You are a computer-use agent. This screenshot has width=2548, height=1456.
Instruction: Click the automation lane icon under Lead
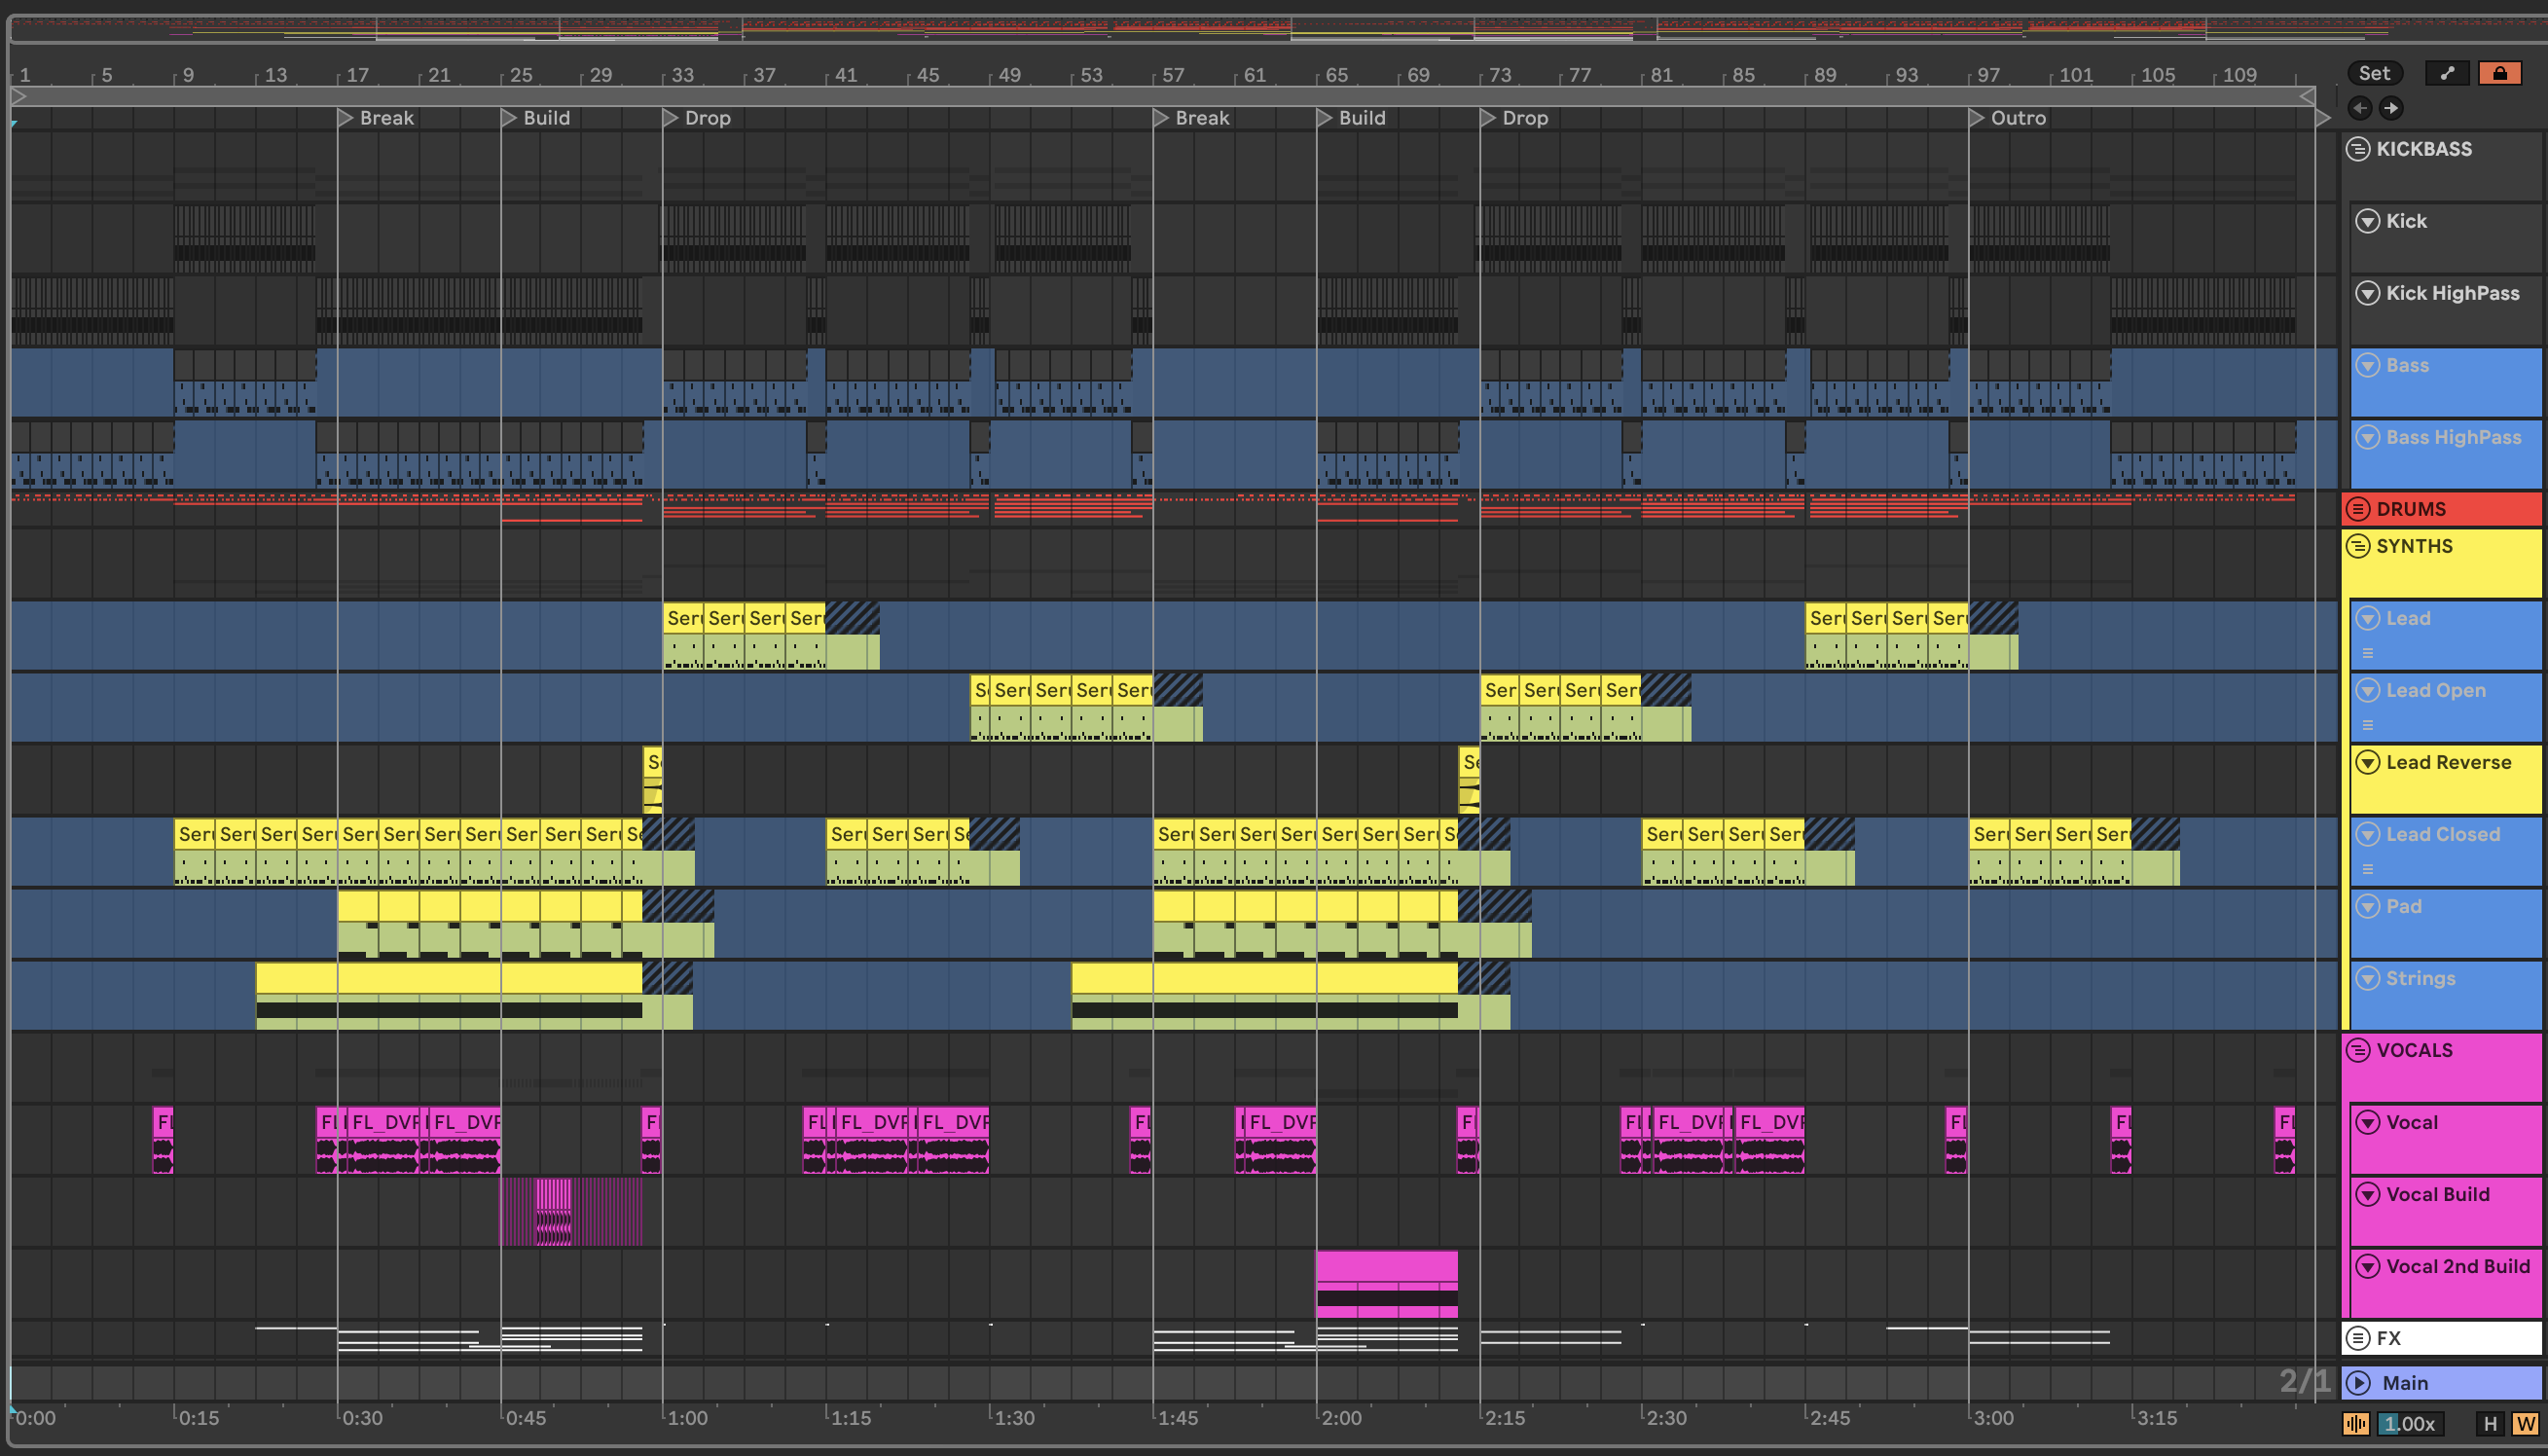point(2367,653)
